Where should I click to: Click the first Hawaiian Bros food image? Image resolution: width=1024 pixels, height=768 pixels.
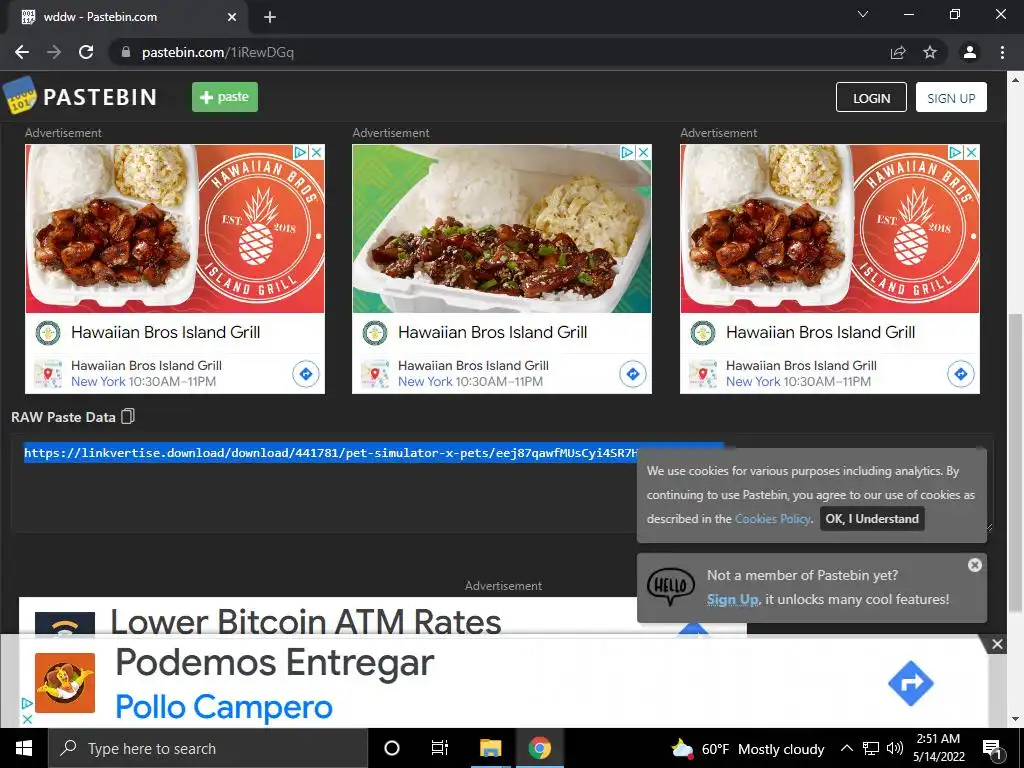[175, 229]
